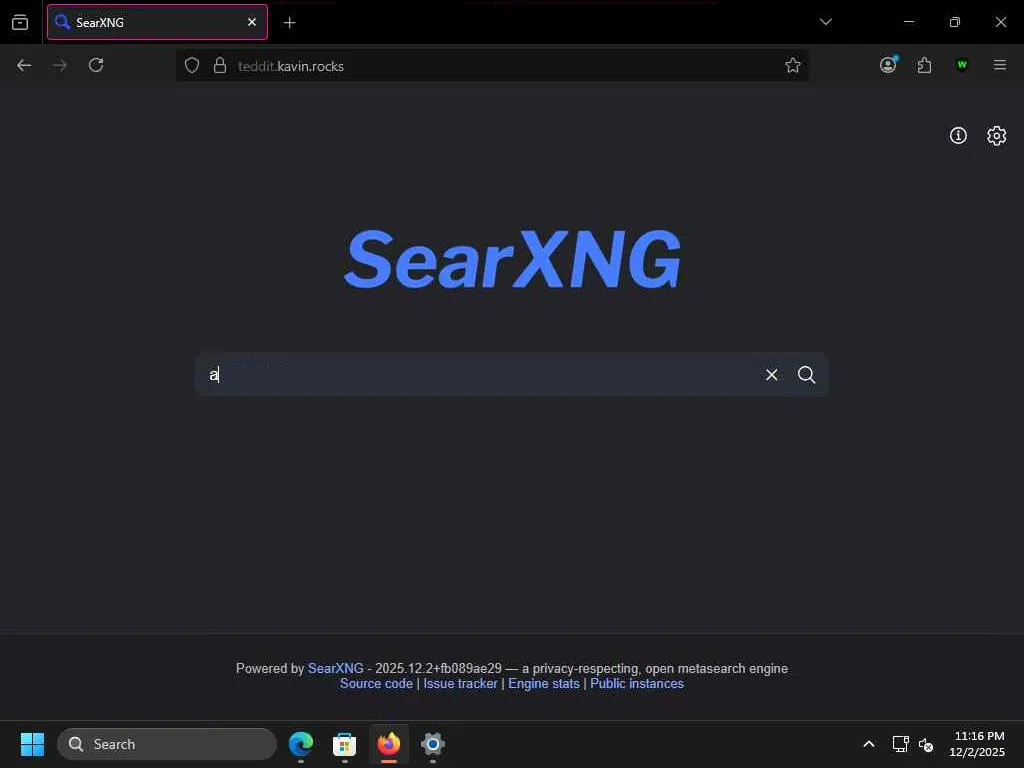The width and height of the screenshot is (1024, 768).
Task: Click the browser forward arrow
Action: [x=60, y=65]
